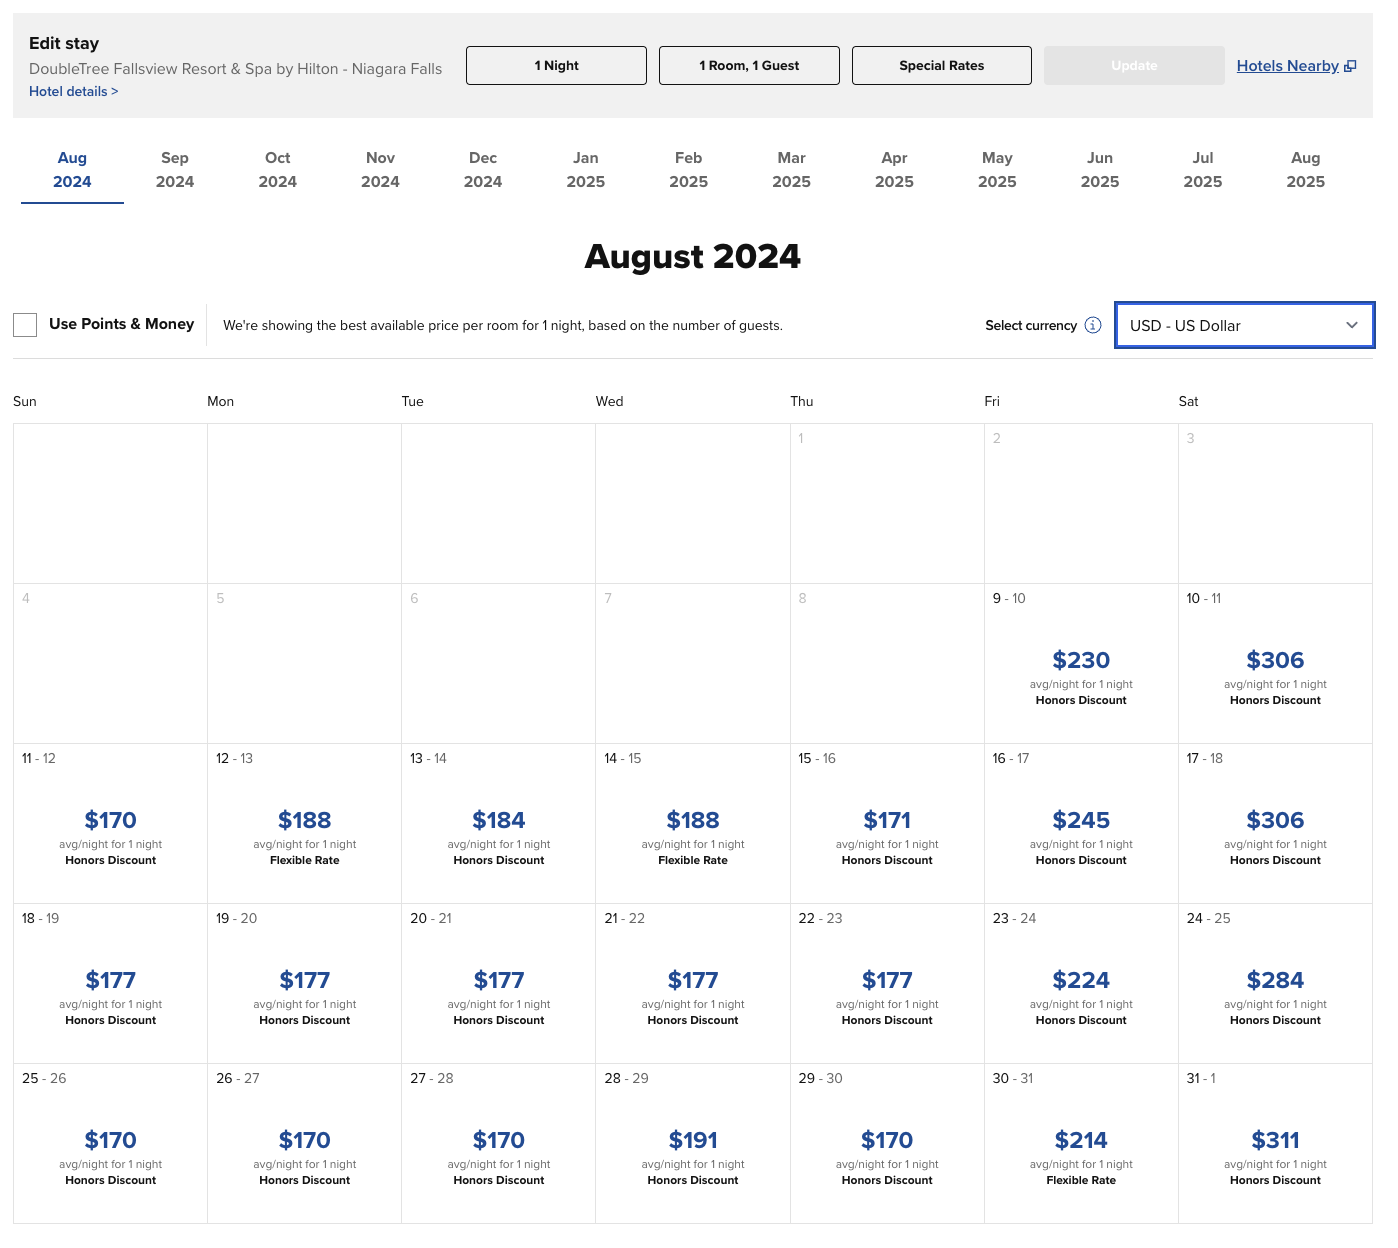Switch to the Jan 2025 tab

[586, 170]
